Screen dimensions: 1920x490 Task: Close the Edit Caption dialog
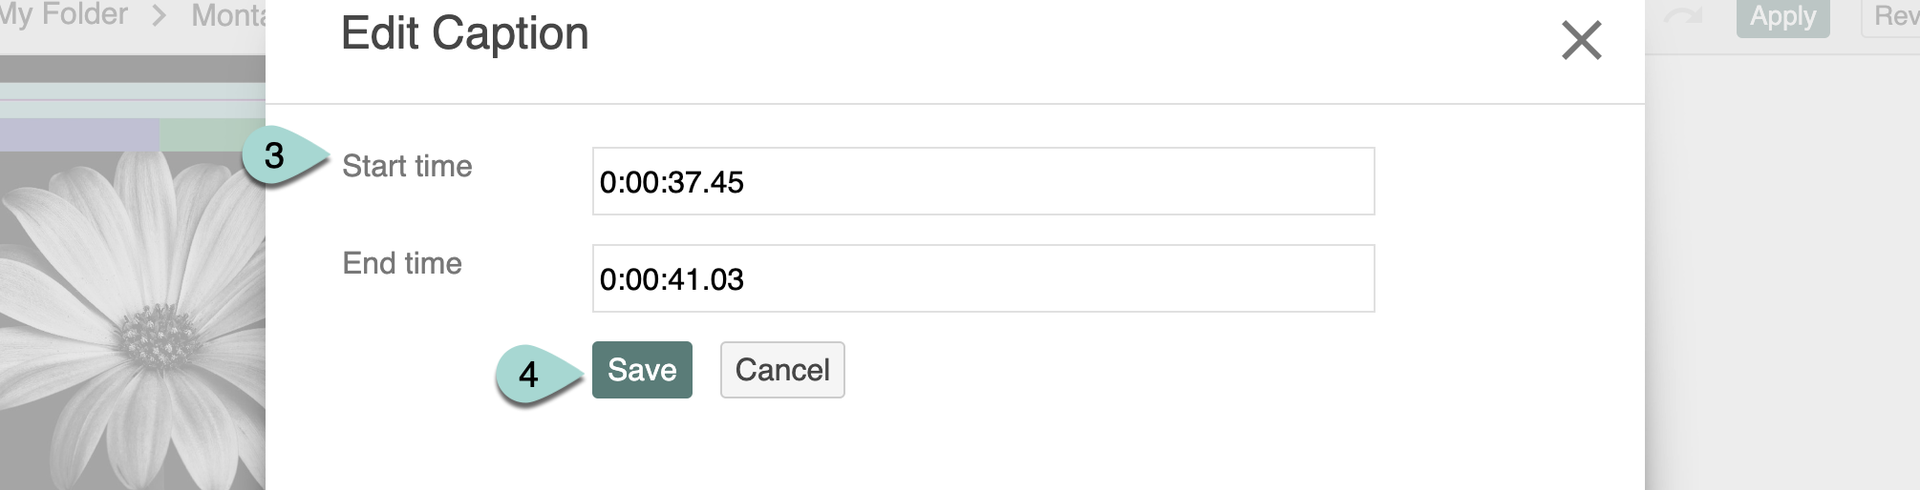click(1581, 41)
